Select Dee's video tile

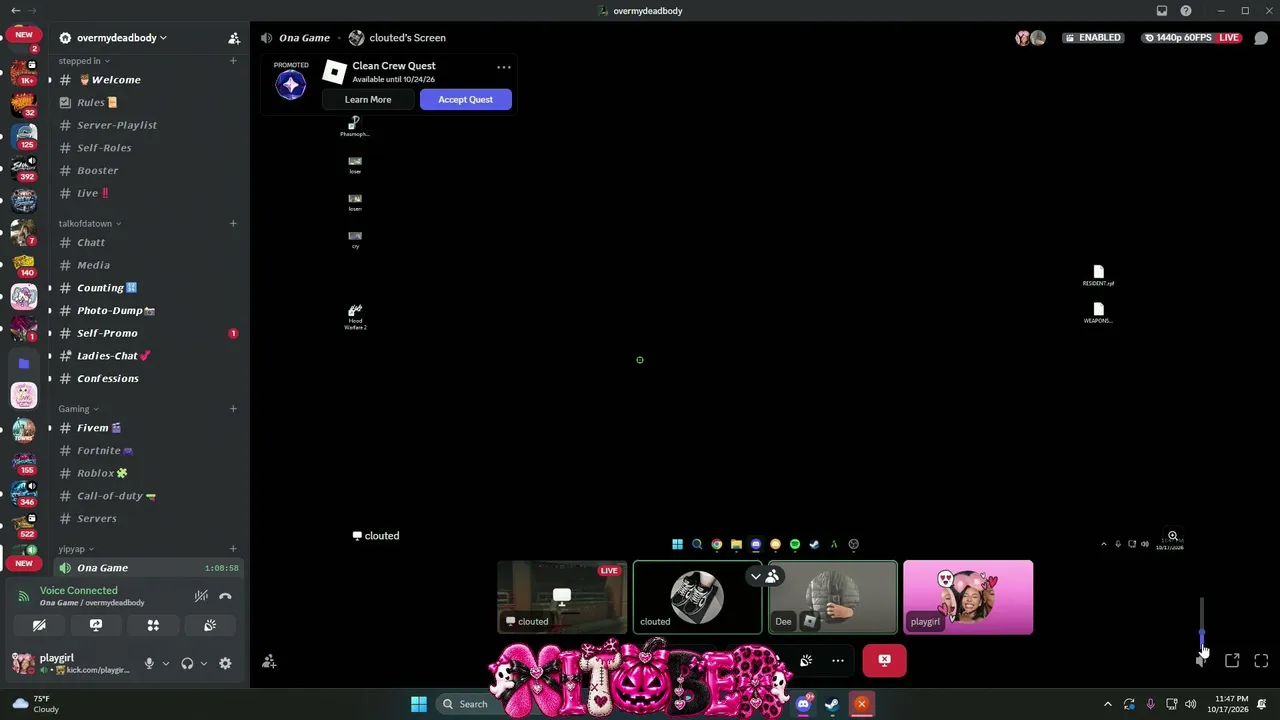point(833,597)
